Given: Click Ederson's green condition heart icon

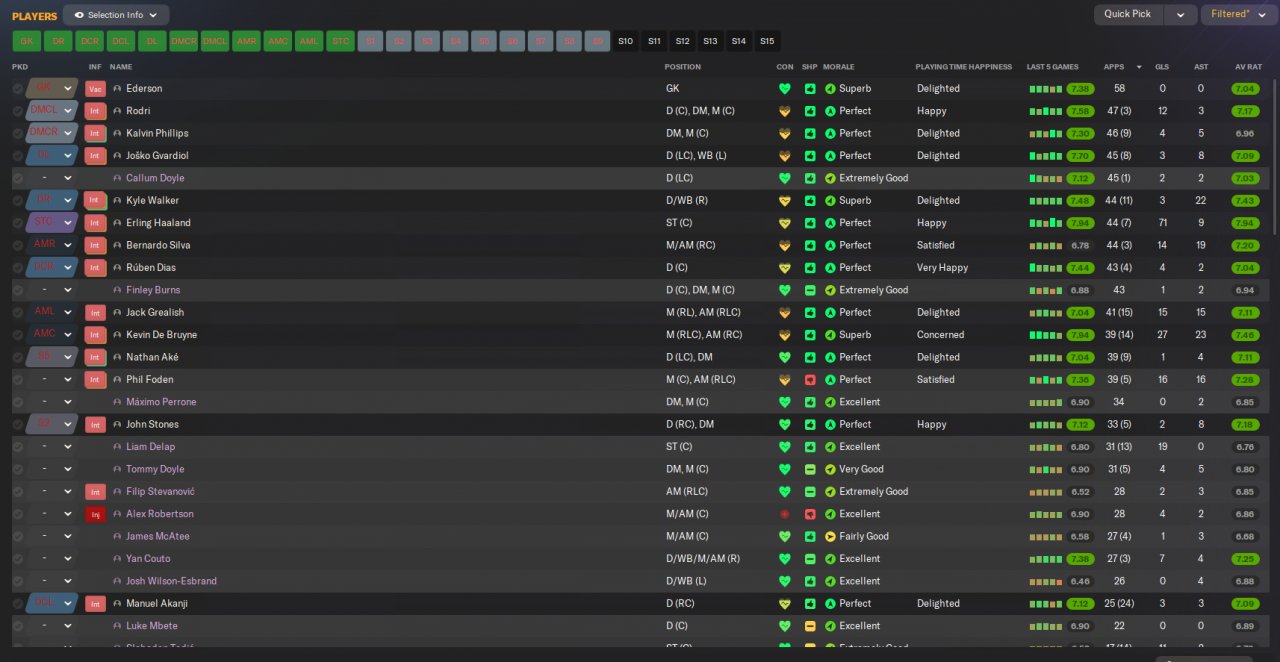Looking at the screenshot, I should click(x=785, y=89).
